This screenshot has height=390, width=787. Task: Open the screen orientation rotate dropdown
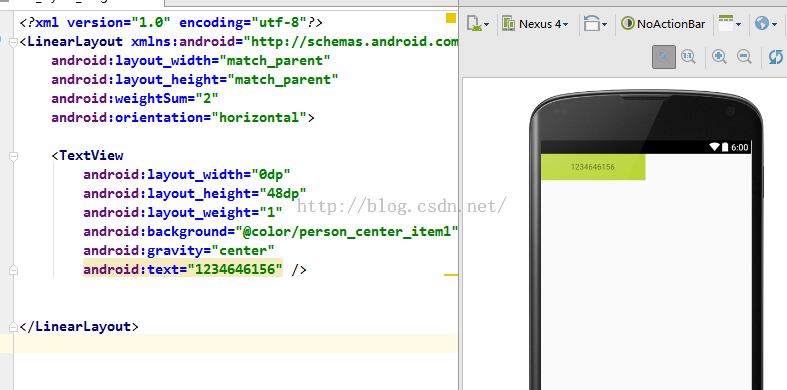(x=596, y=24)
